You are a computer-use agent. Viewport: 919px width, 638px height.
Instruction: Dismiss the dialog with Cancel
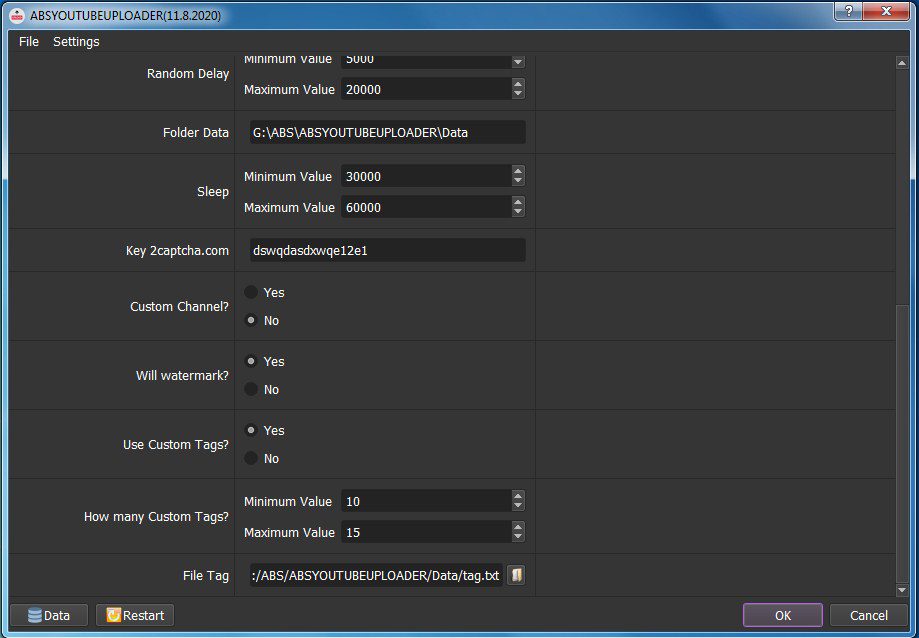869,615
